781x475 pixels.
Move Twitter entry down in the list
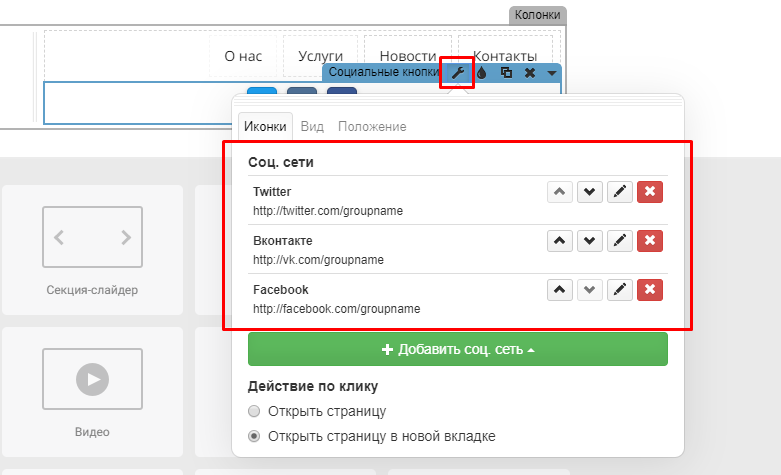(x=590, y=192)
